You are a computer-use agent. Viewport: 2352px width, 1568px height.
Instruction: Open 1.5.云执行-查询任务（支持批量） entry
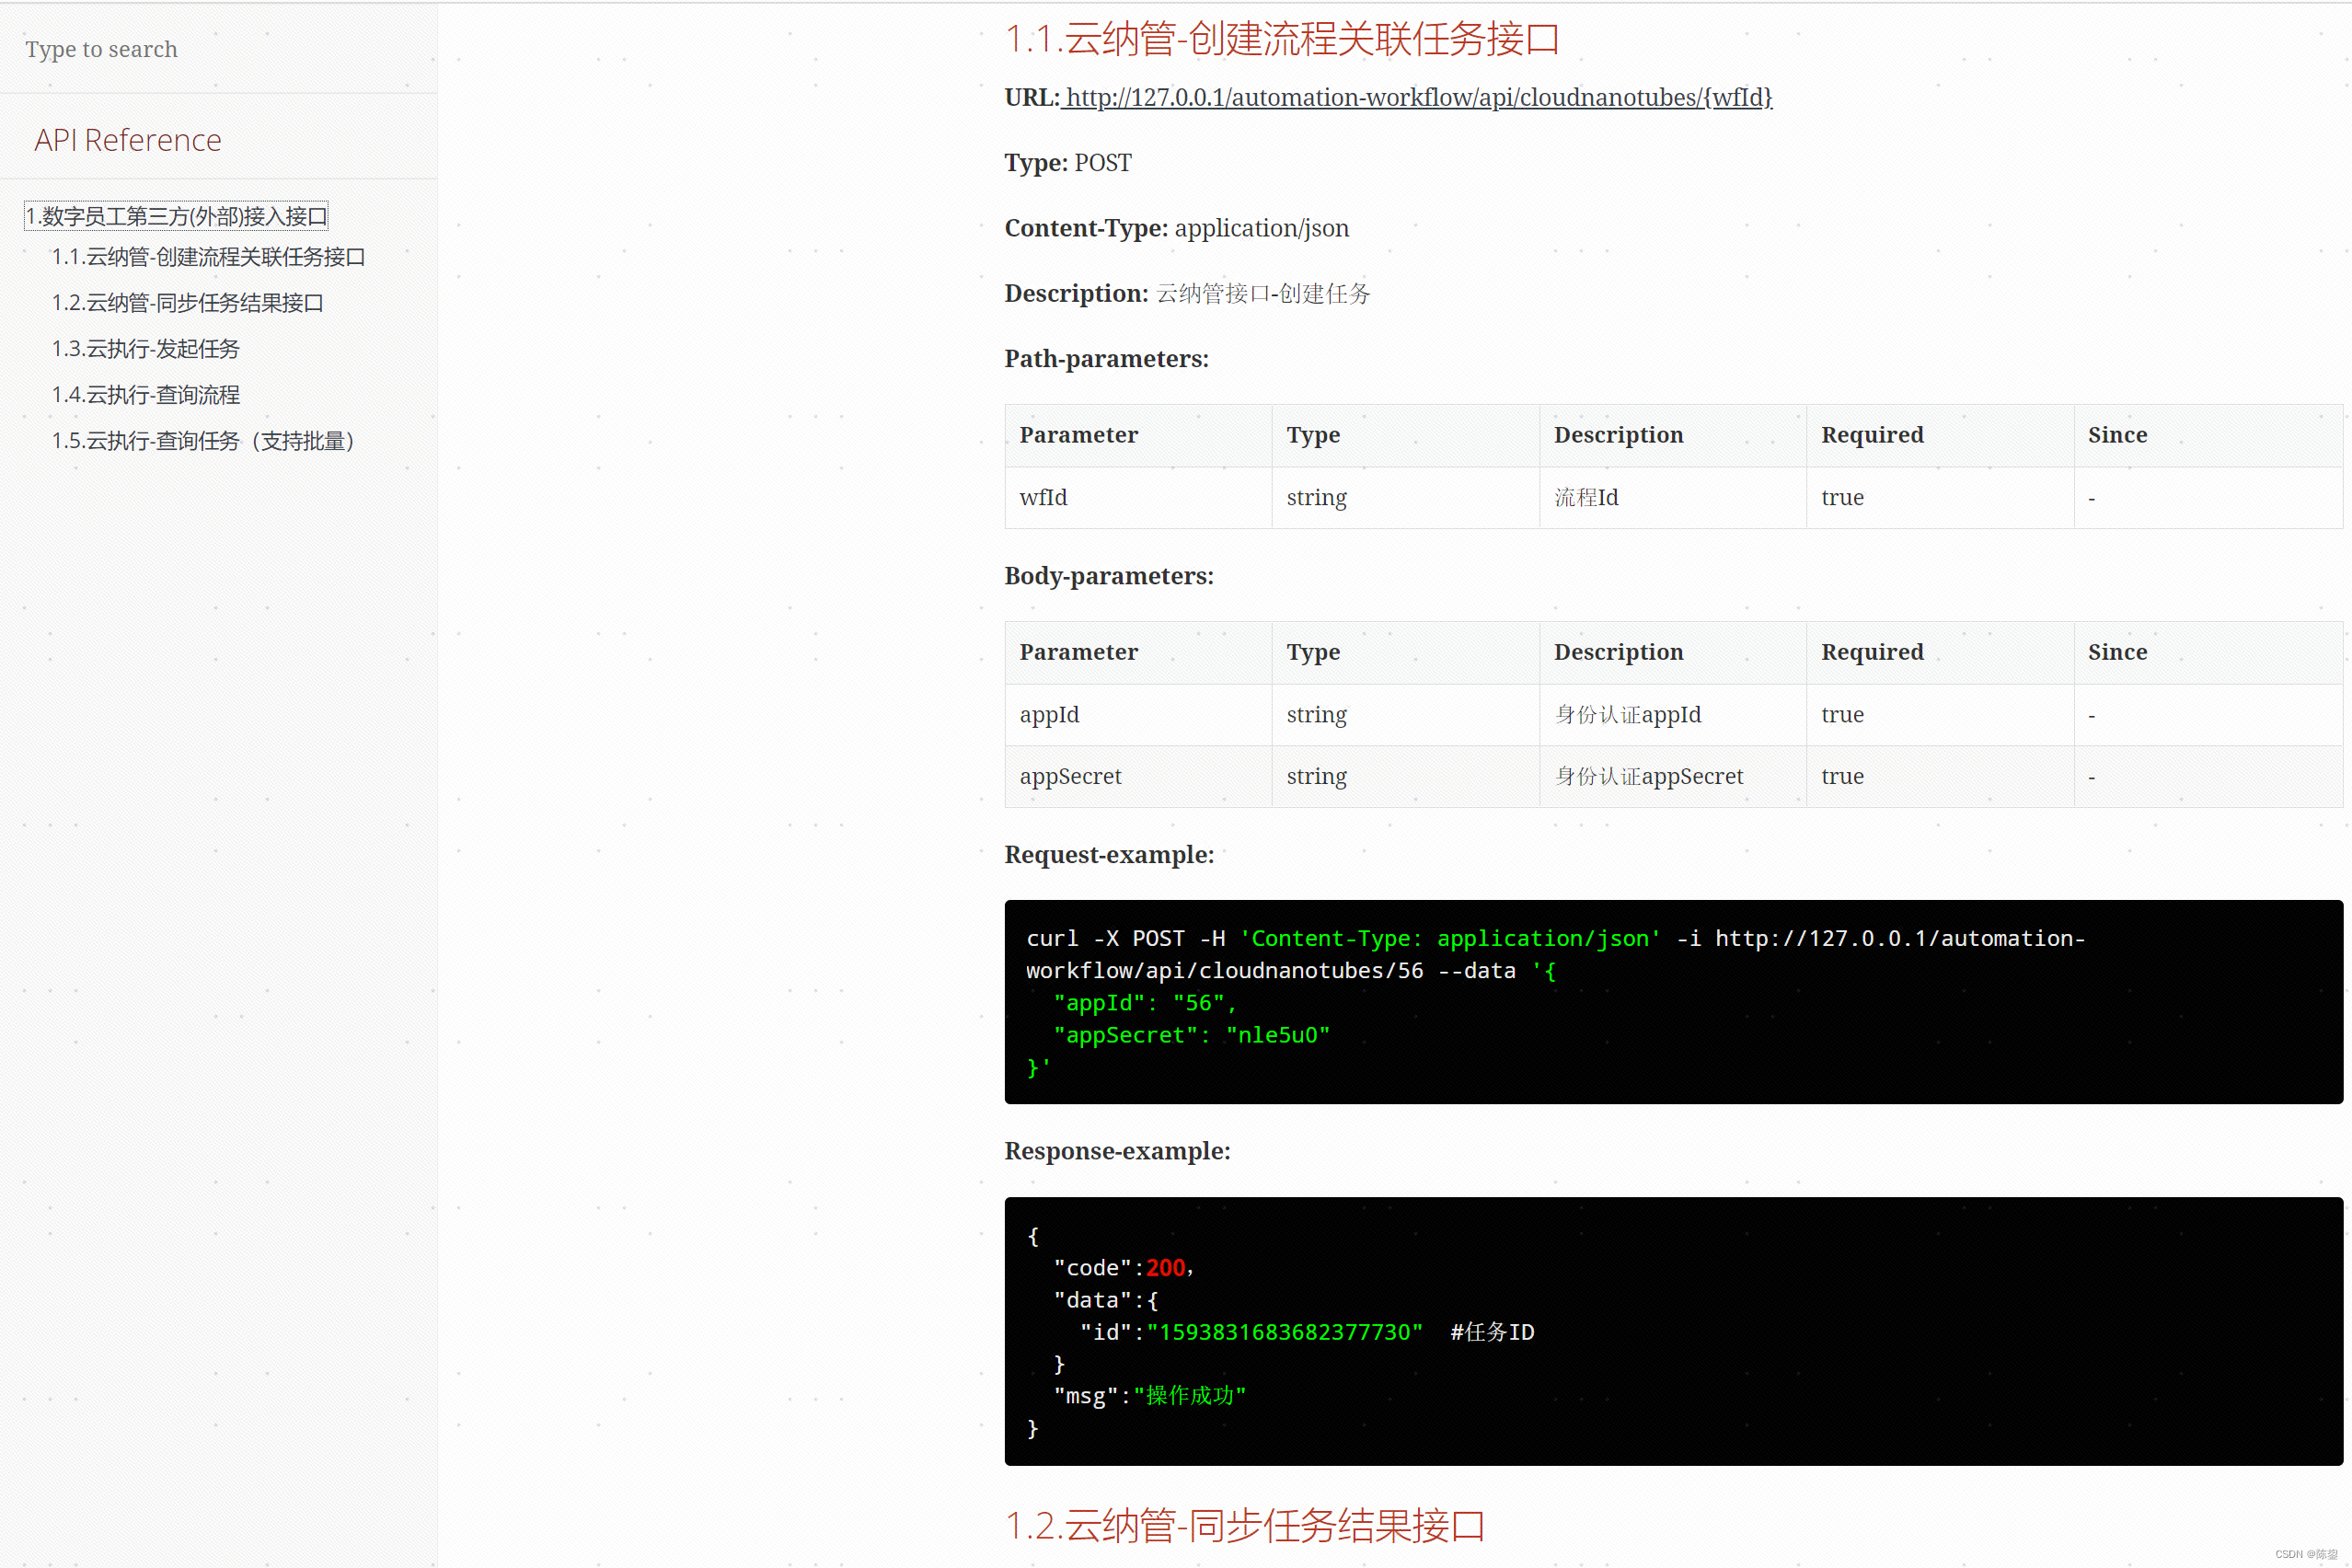tap(203, 441)
